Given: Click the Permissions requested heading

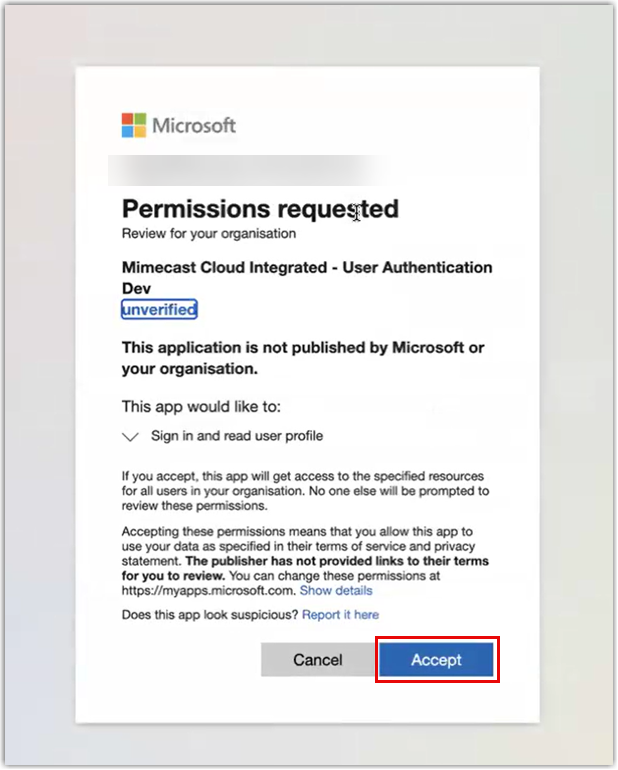Looking at the screenshot, I should 260,209.
